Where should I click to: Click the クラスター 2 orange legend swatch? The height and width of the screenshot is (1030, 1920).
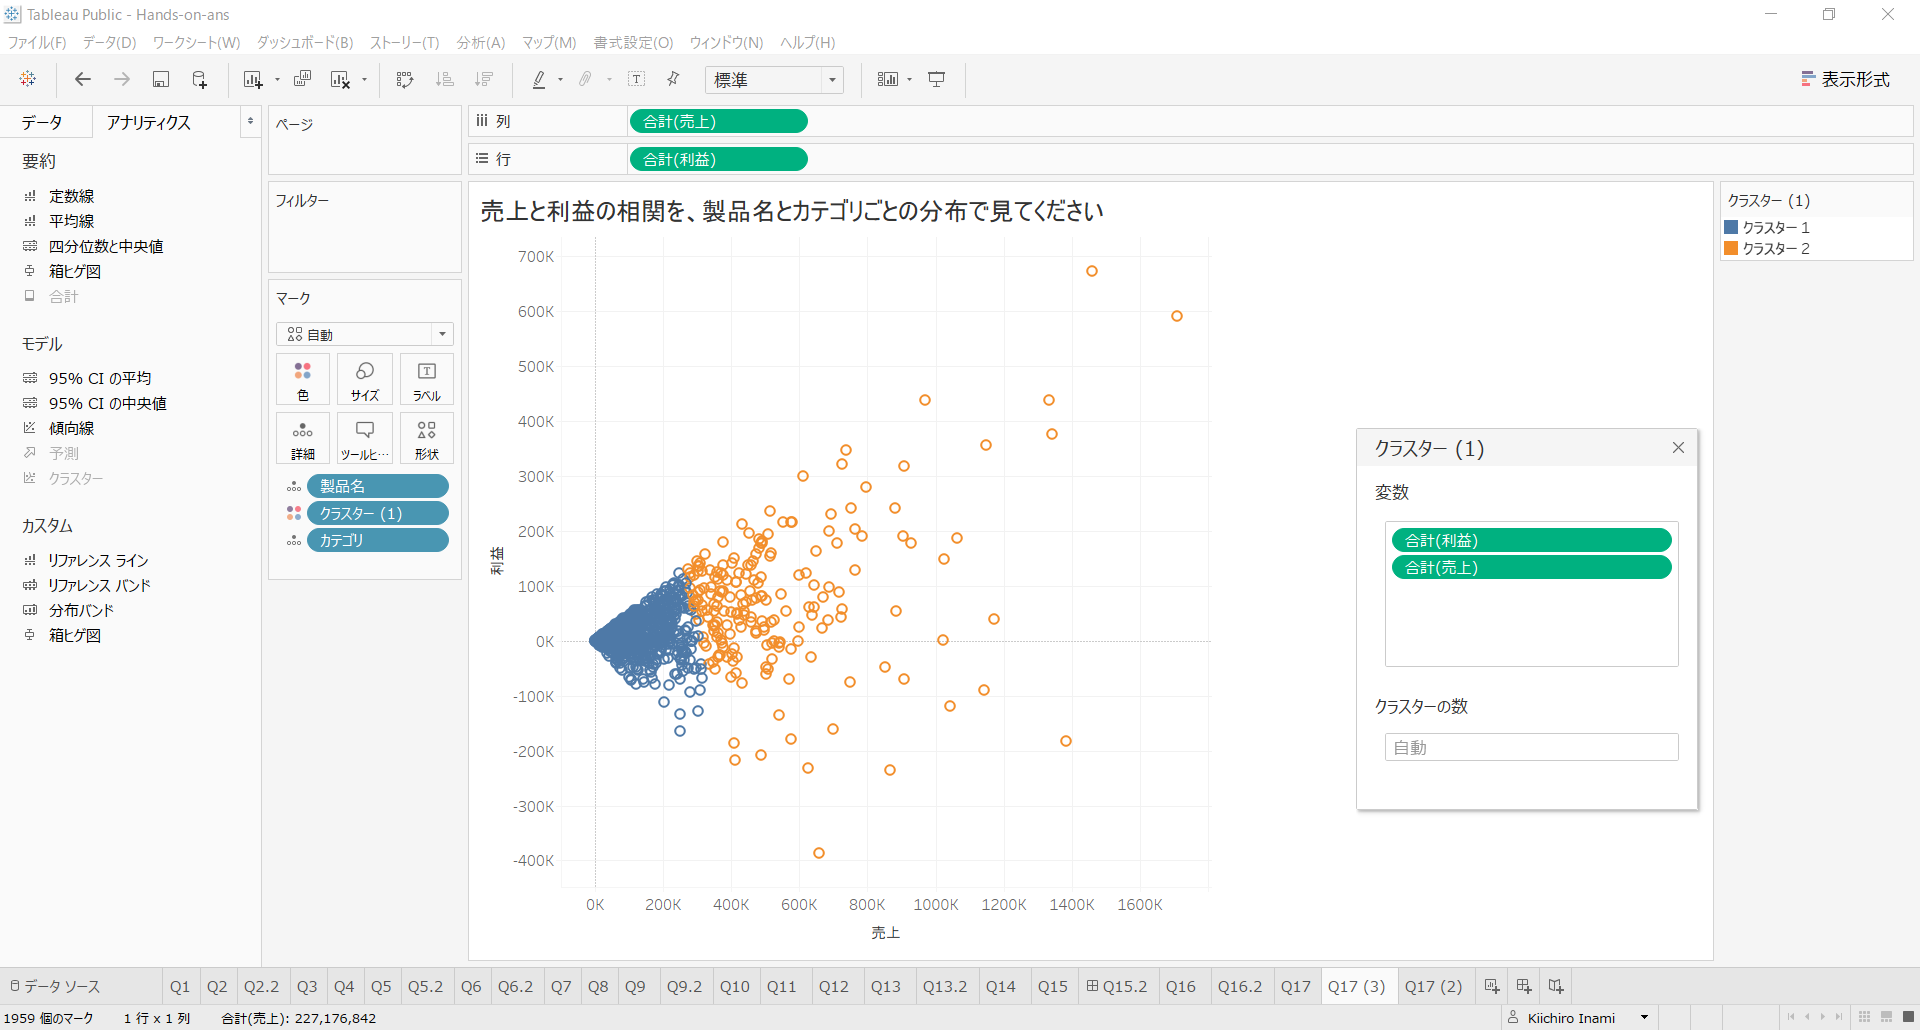coord(1731,248)
